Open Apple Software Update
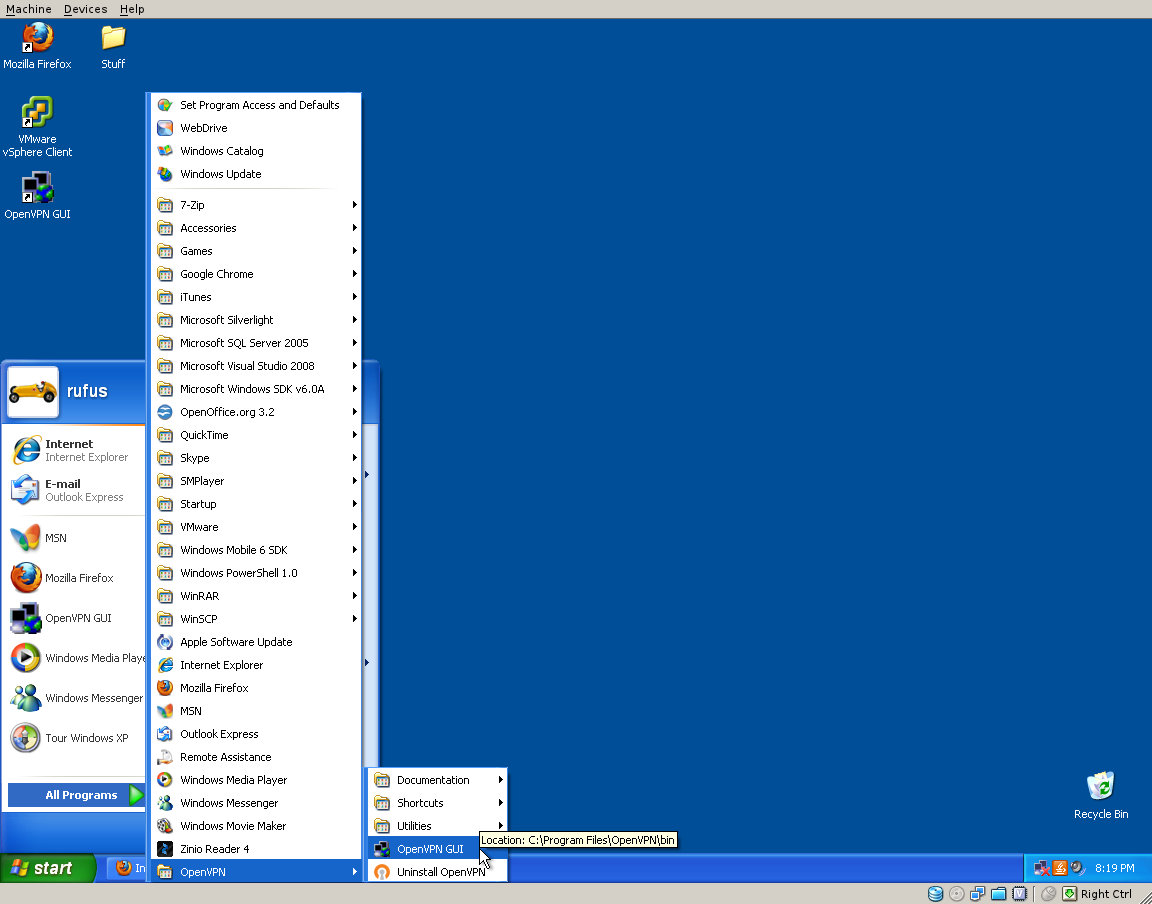Image resolution: width=1152 pixels, height=904 pixels. 256,642
